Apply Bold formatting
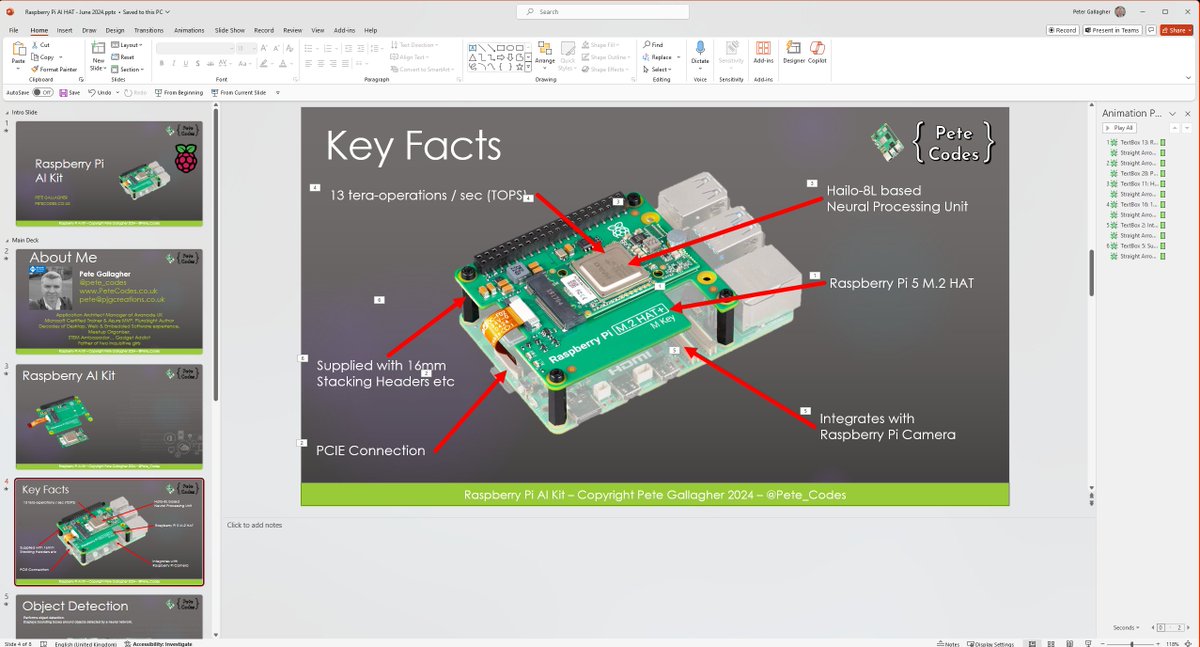 (160, 63)
